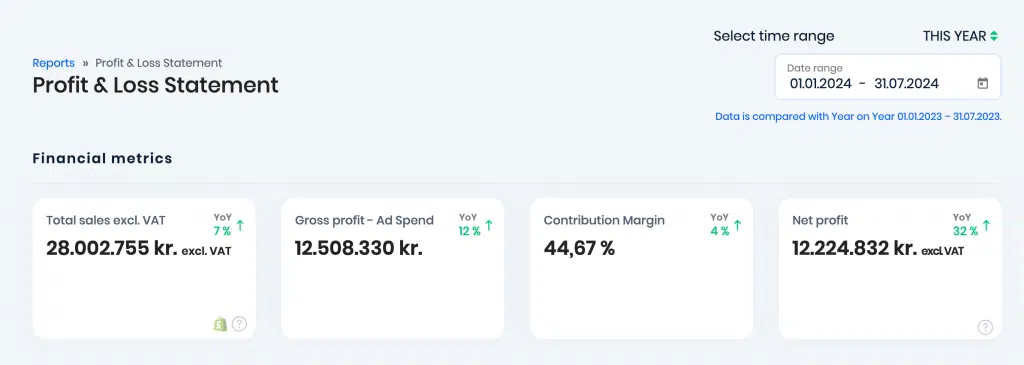1024x365 pixels.
Task: Go to Reports breadcrumb link
Action: coord(54,63)
